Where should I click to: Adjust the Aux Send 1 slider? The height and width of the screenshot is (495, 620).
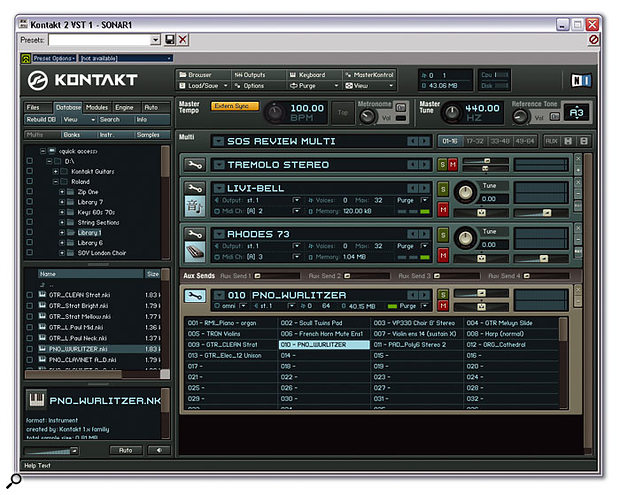(276, 276)
